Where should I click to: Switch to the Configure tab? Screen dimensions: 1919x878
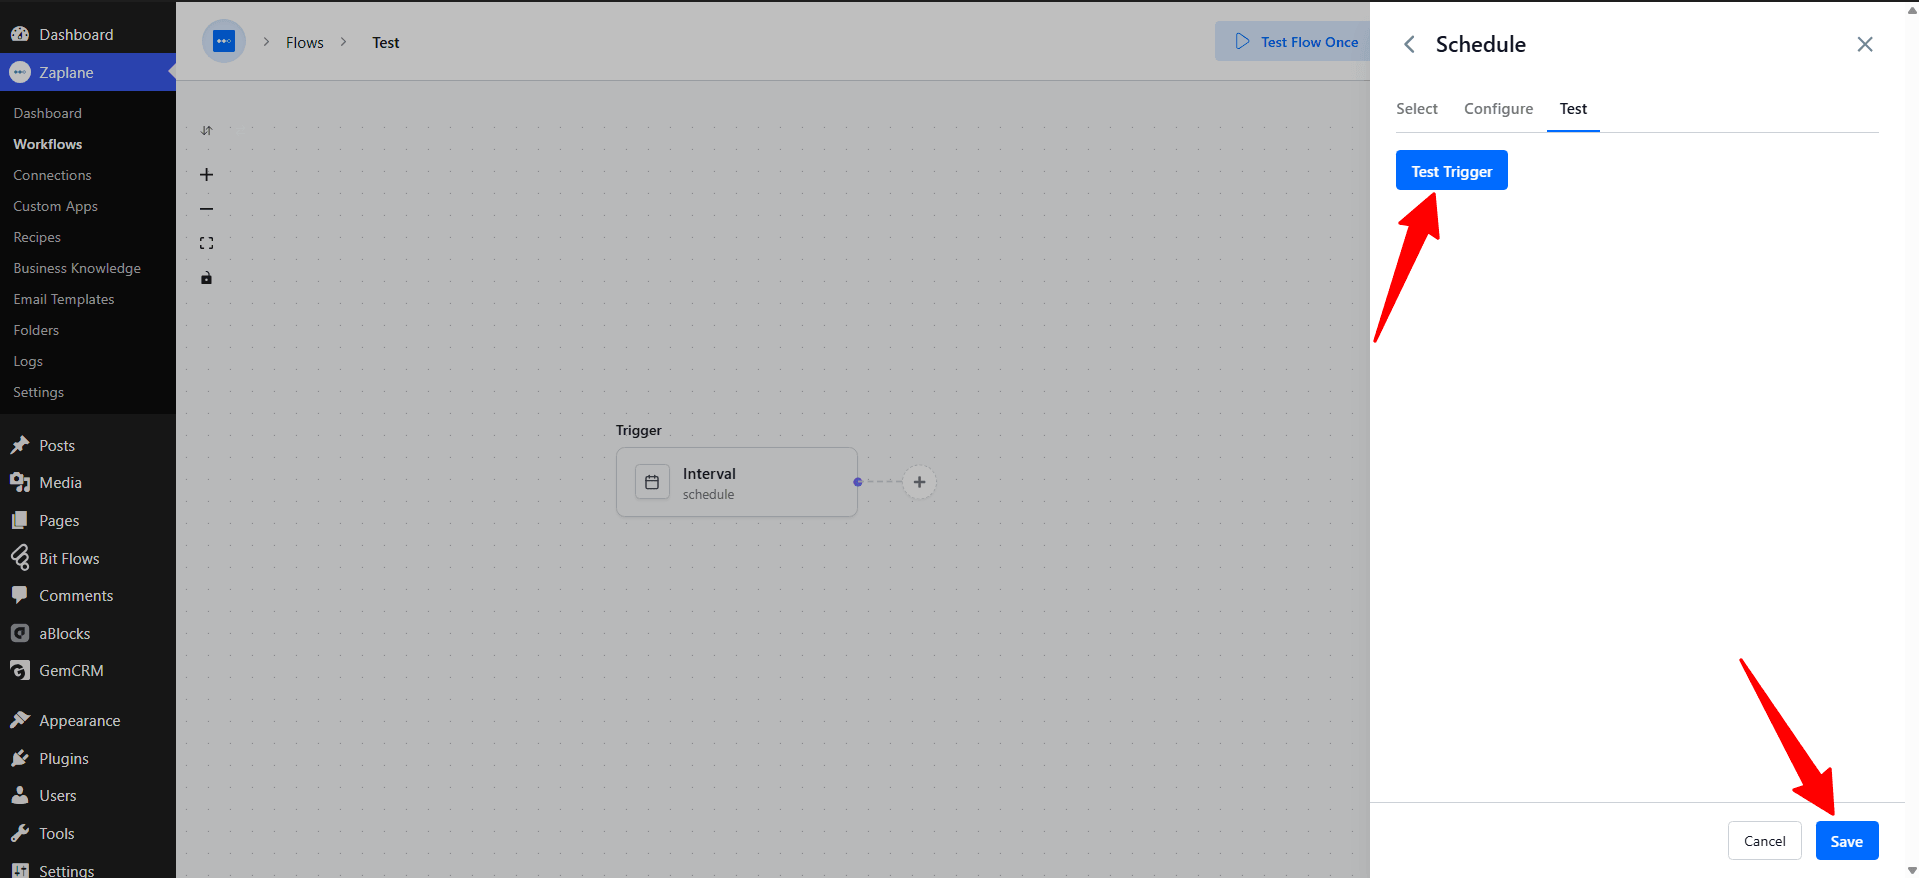1498,109
